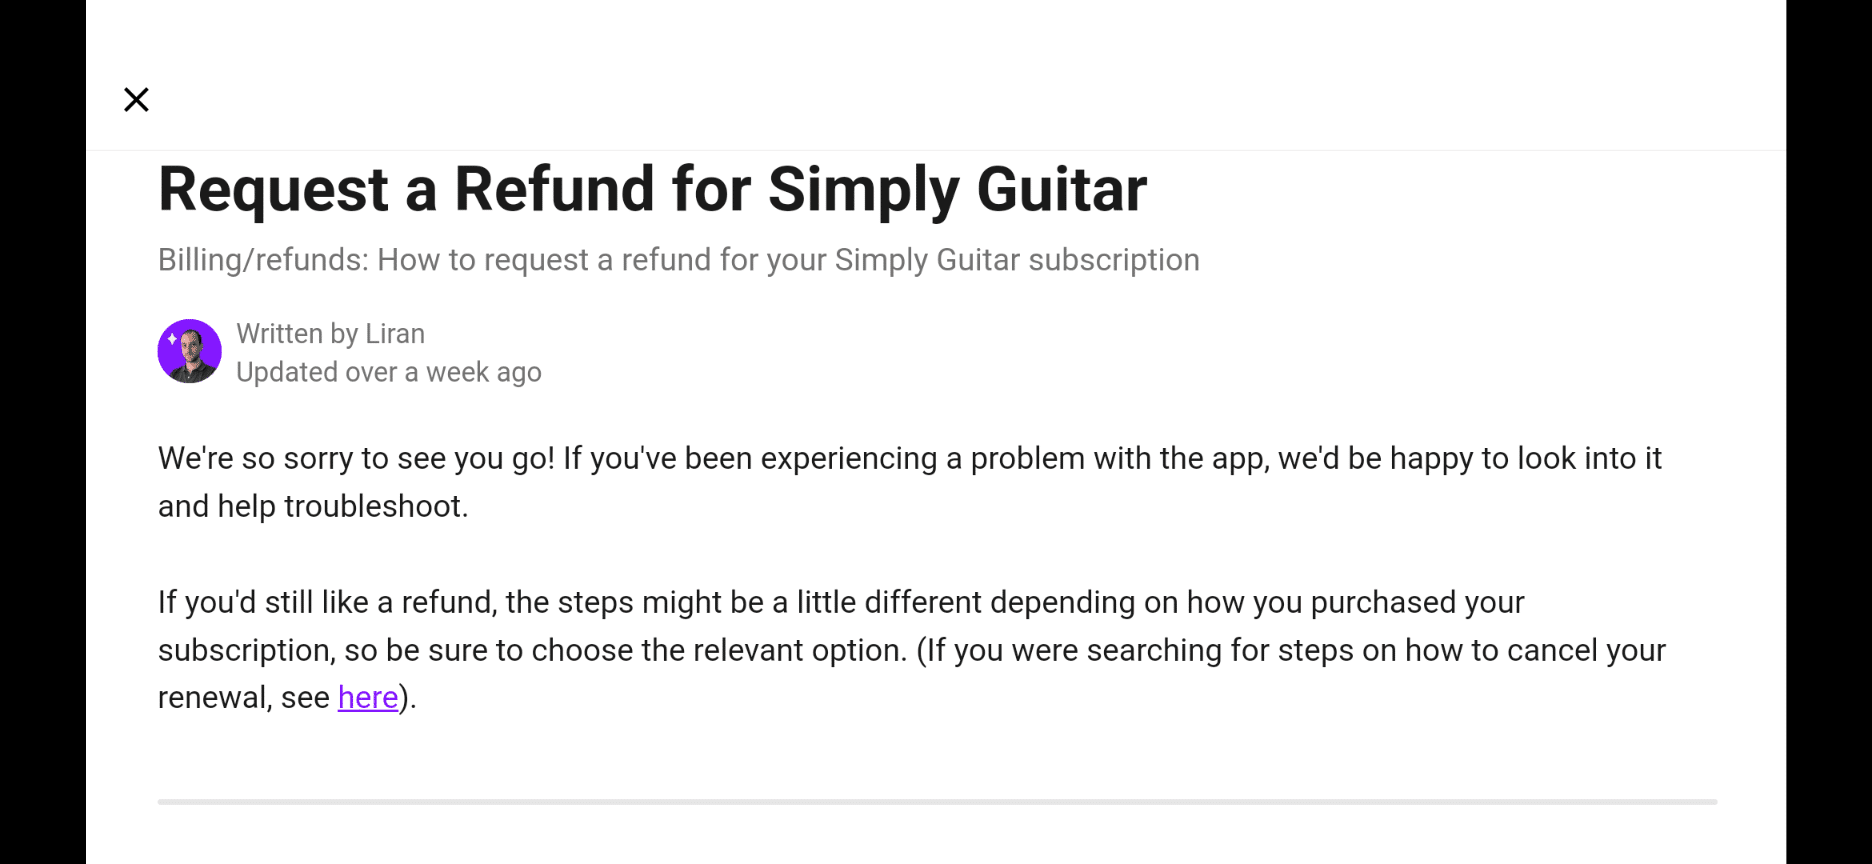The image size is (1872, 864).
Task: Click the underlined "here" hyperlink in parentheses
Action: [366, 697]
